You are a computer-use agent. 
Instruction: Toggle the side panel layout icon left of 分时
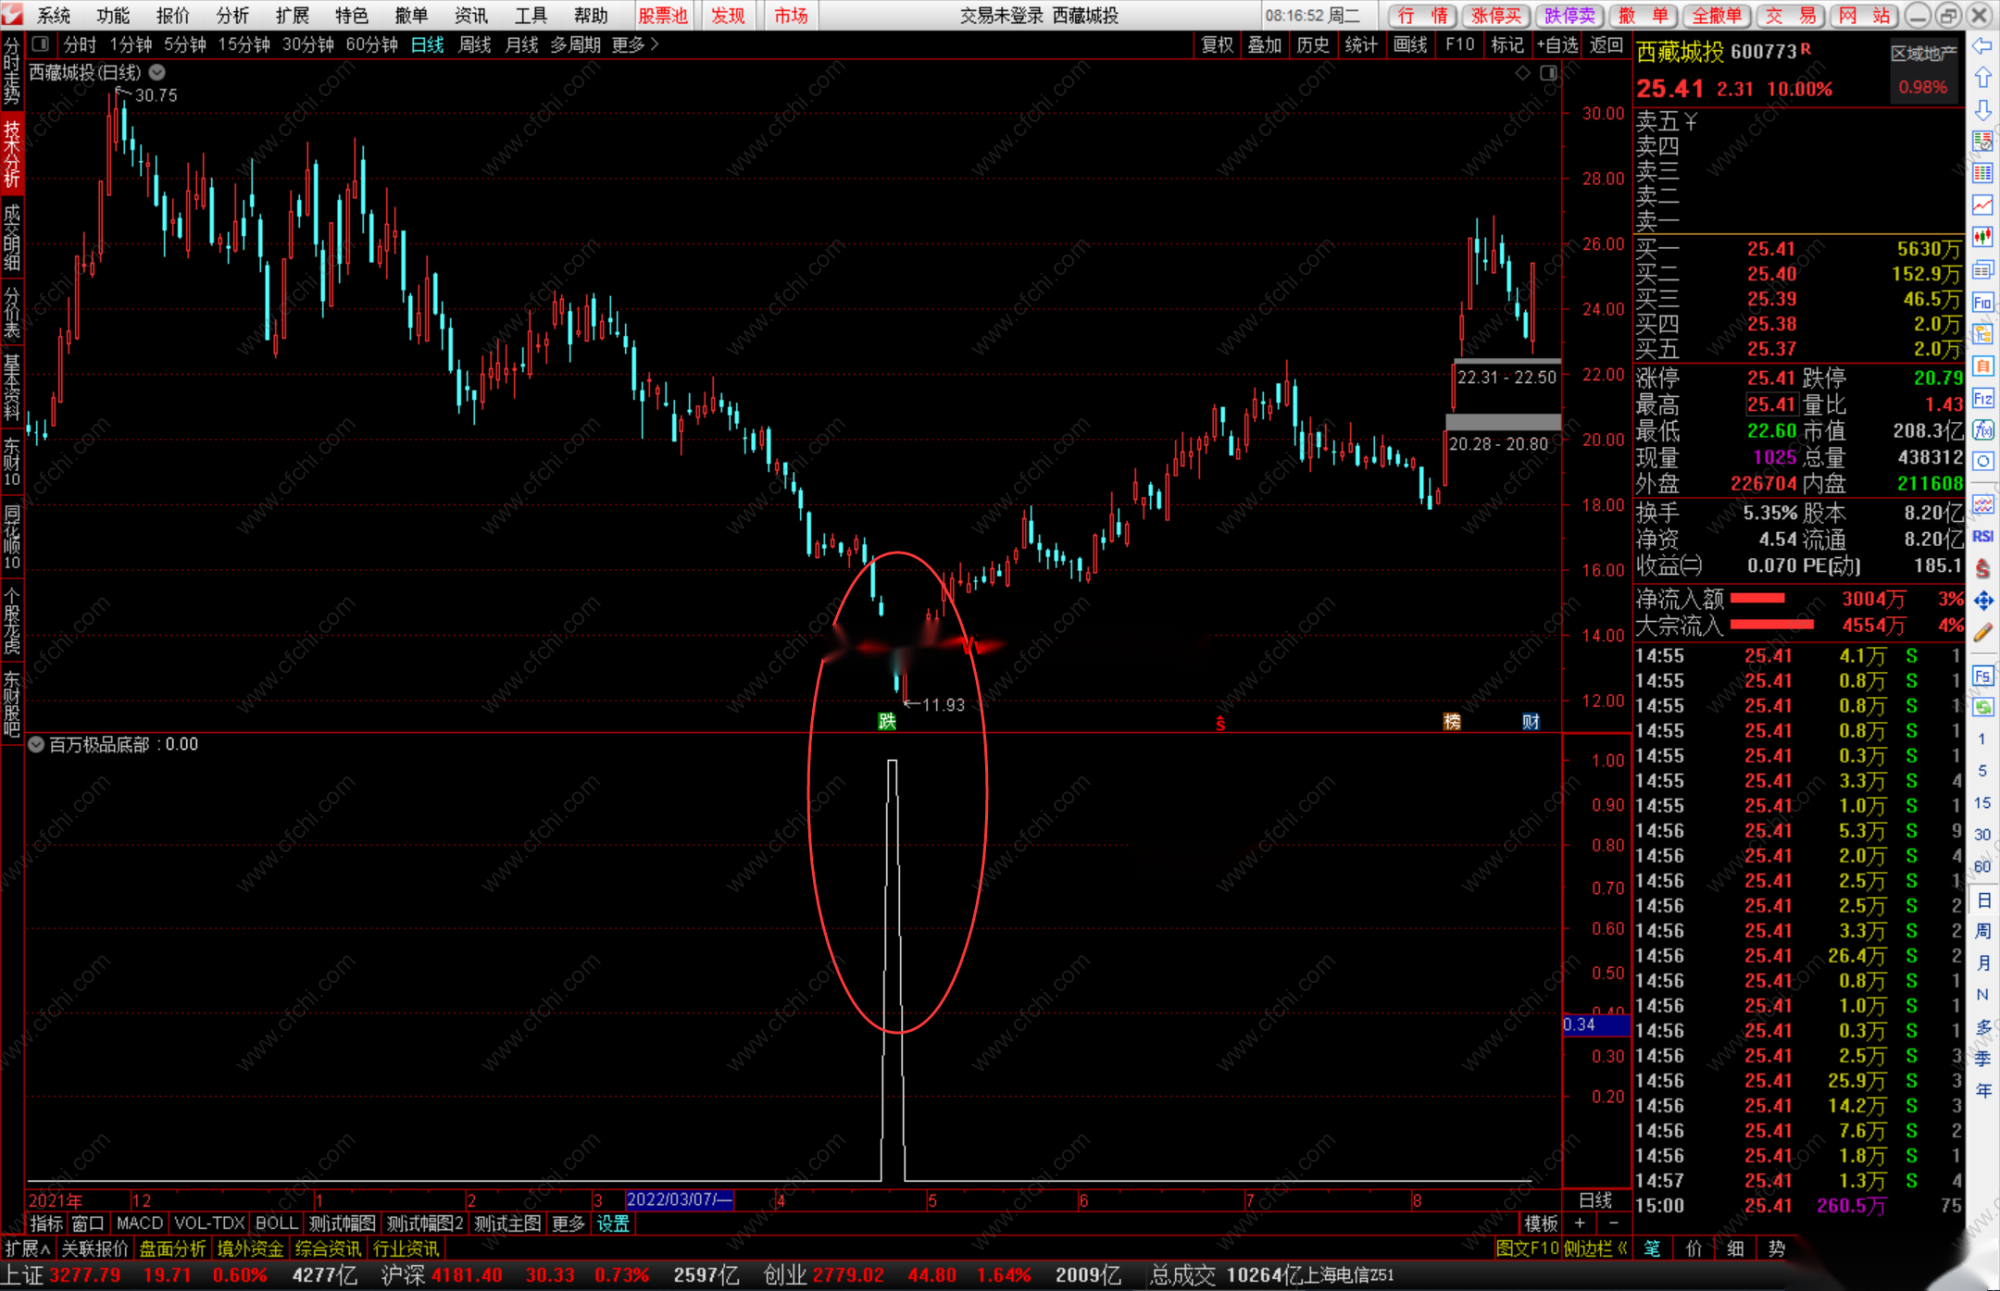tap(41, 44)
